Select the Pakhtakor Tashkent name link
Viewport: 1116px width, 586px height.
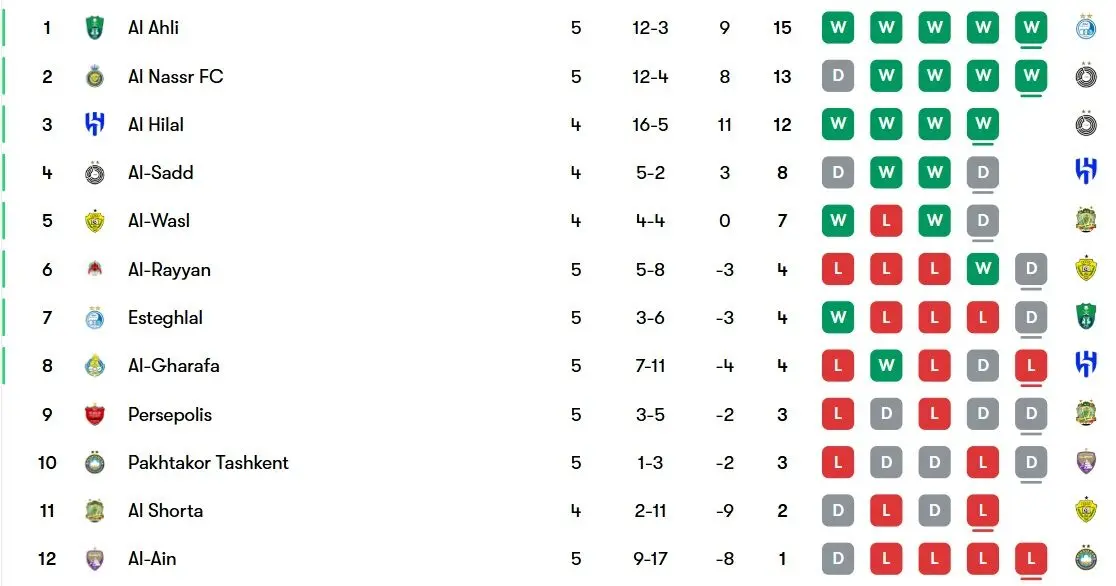pos(208,463)
